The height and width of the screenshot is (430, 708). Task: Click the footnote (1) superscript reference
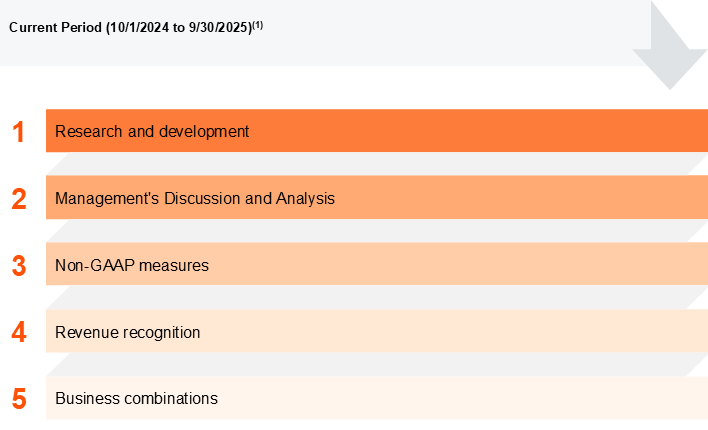pyautogui.click(x=257, y=24)
